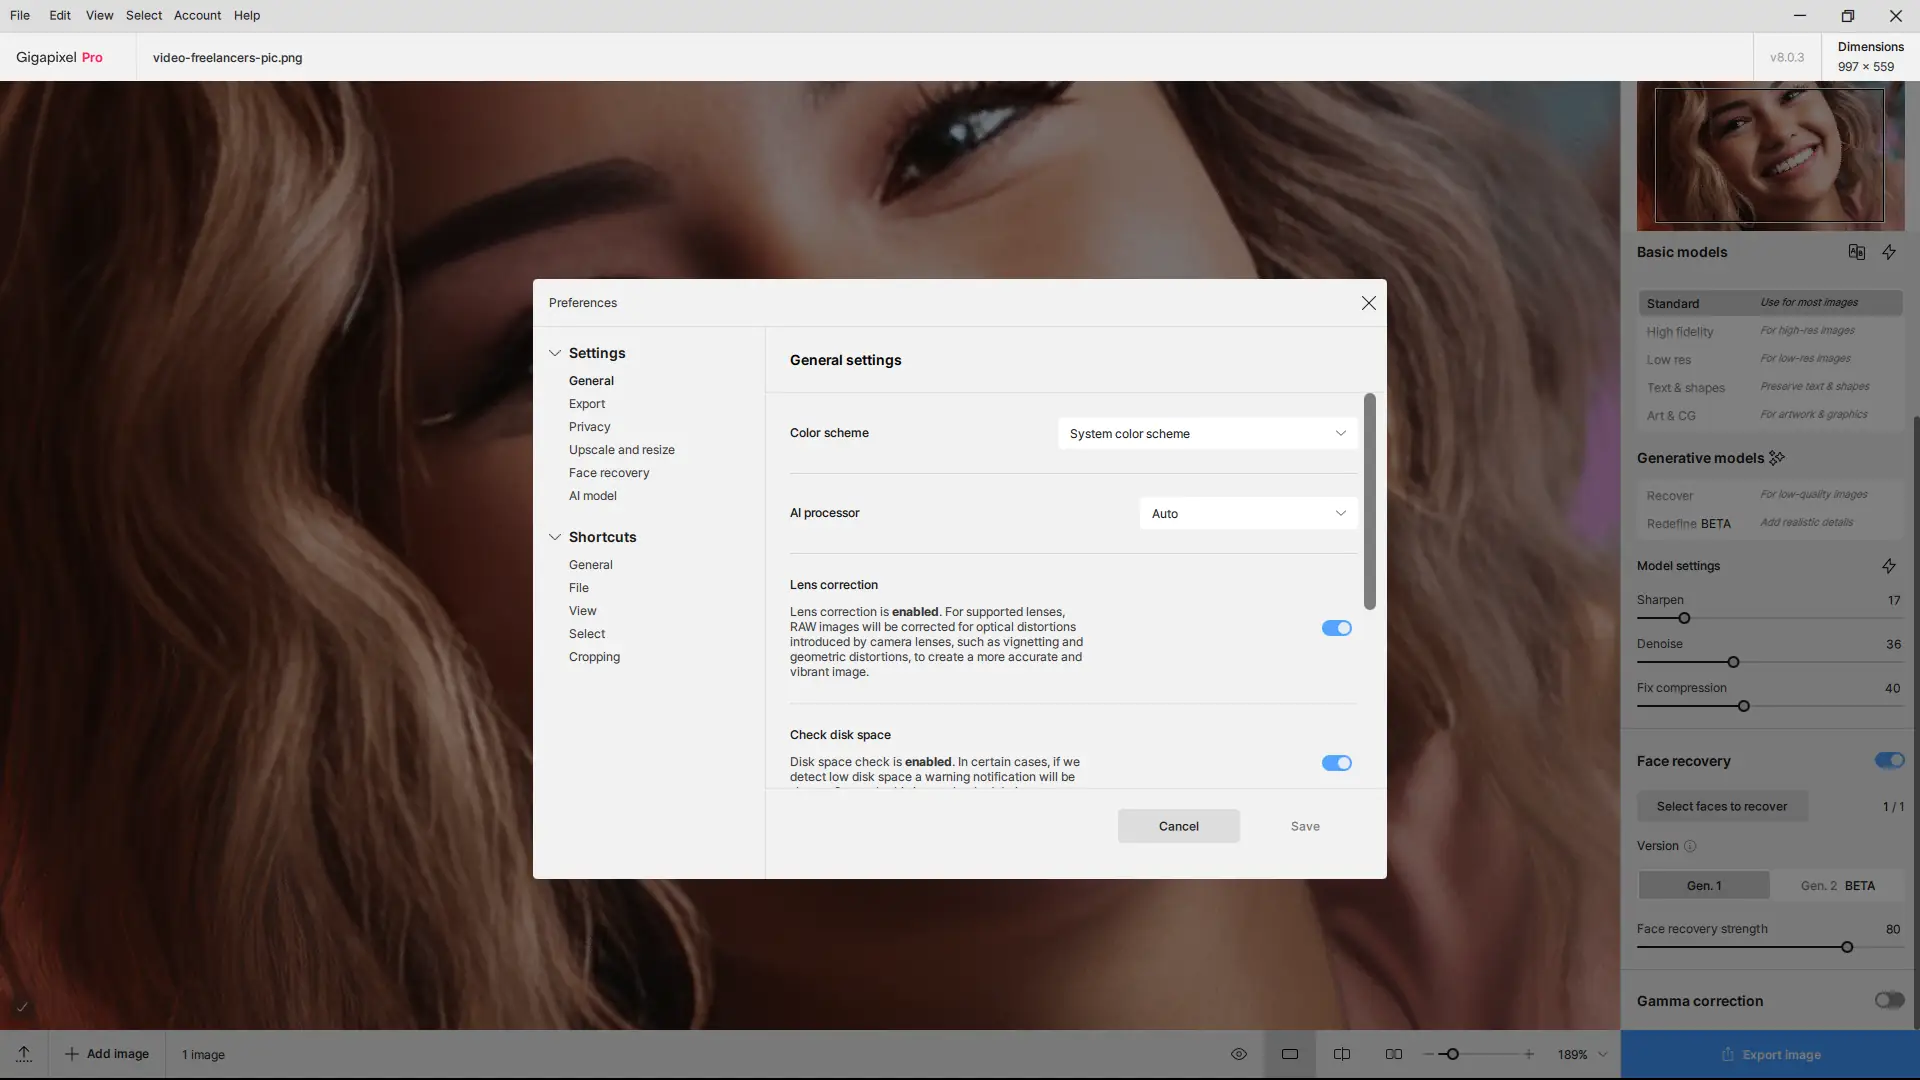Disable the Lens correction toggle
1920x1080 pixels.
coord(1336,628)
